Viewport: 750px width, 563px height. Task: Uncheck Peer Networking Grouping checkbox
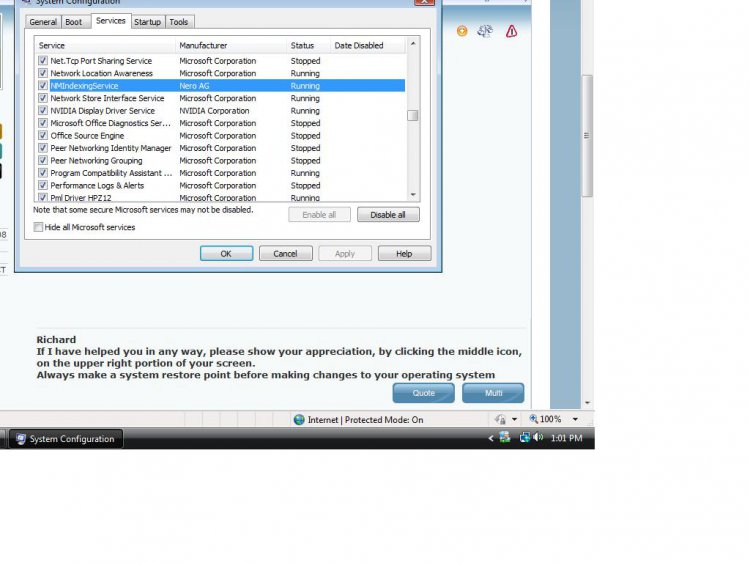click(x=43, y=160)
